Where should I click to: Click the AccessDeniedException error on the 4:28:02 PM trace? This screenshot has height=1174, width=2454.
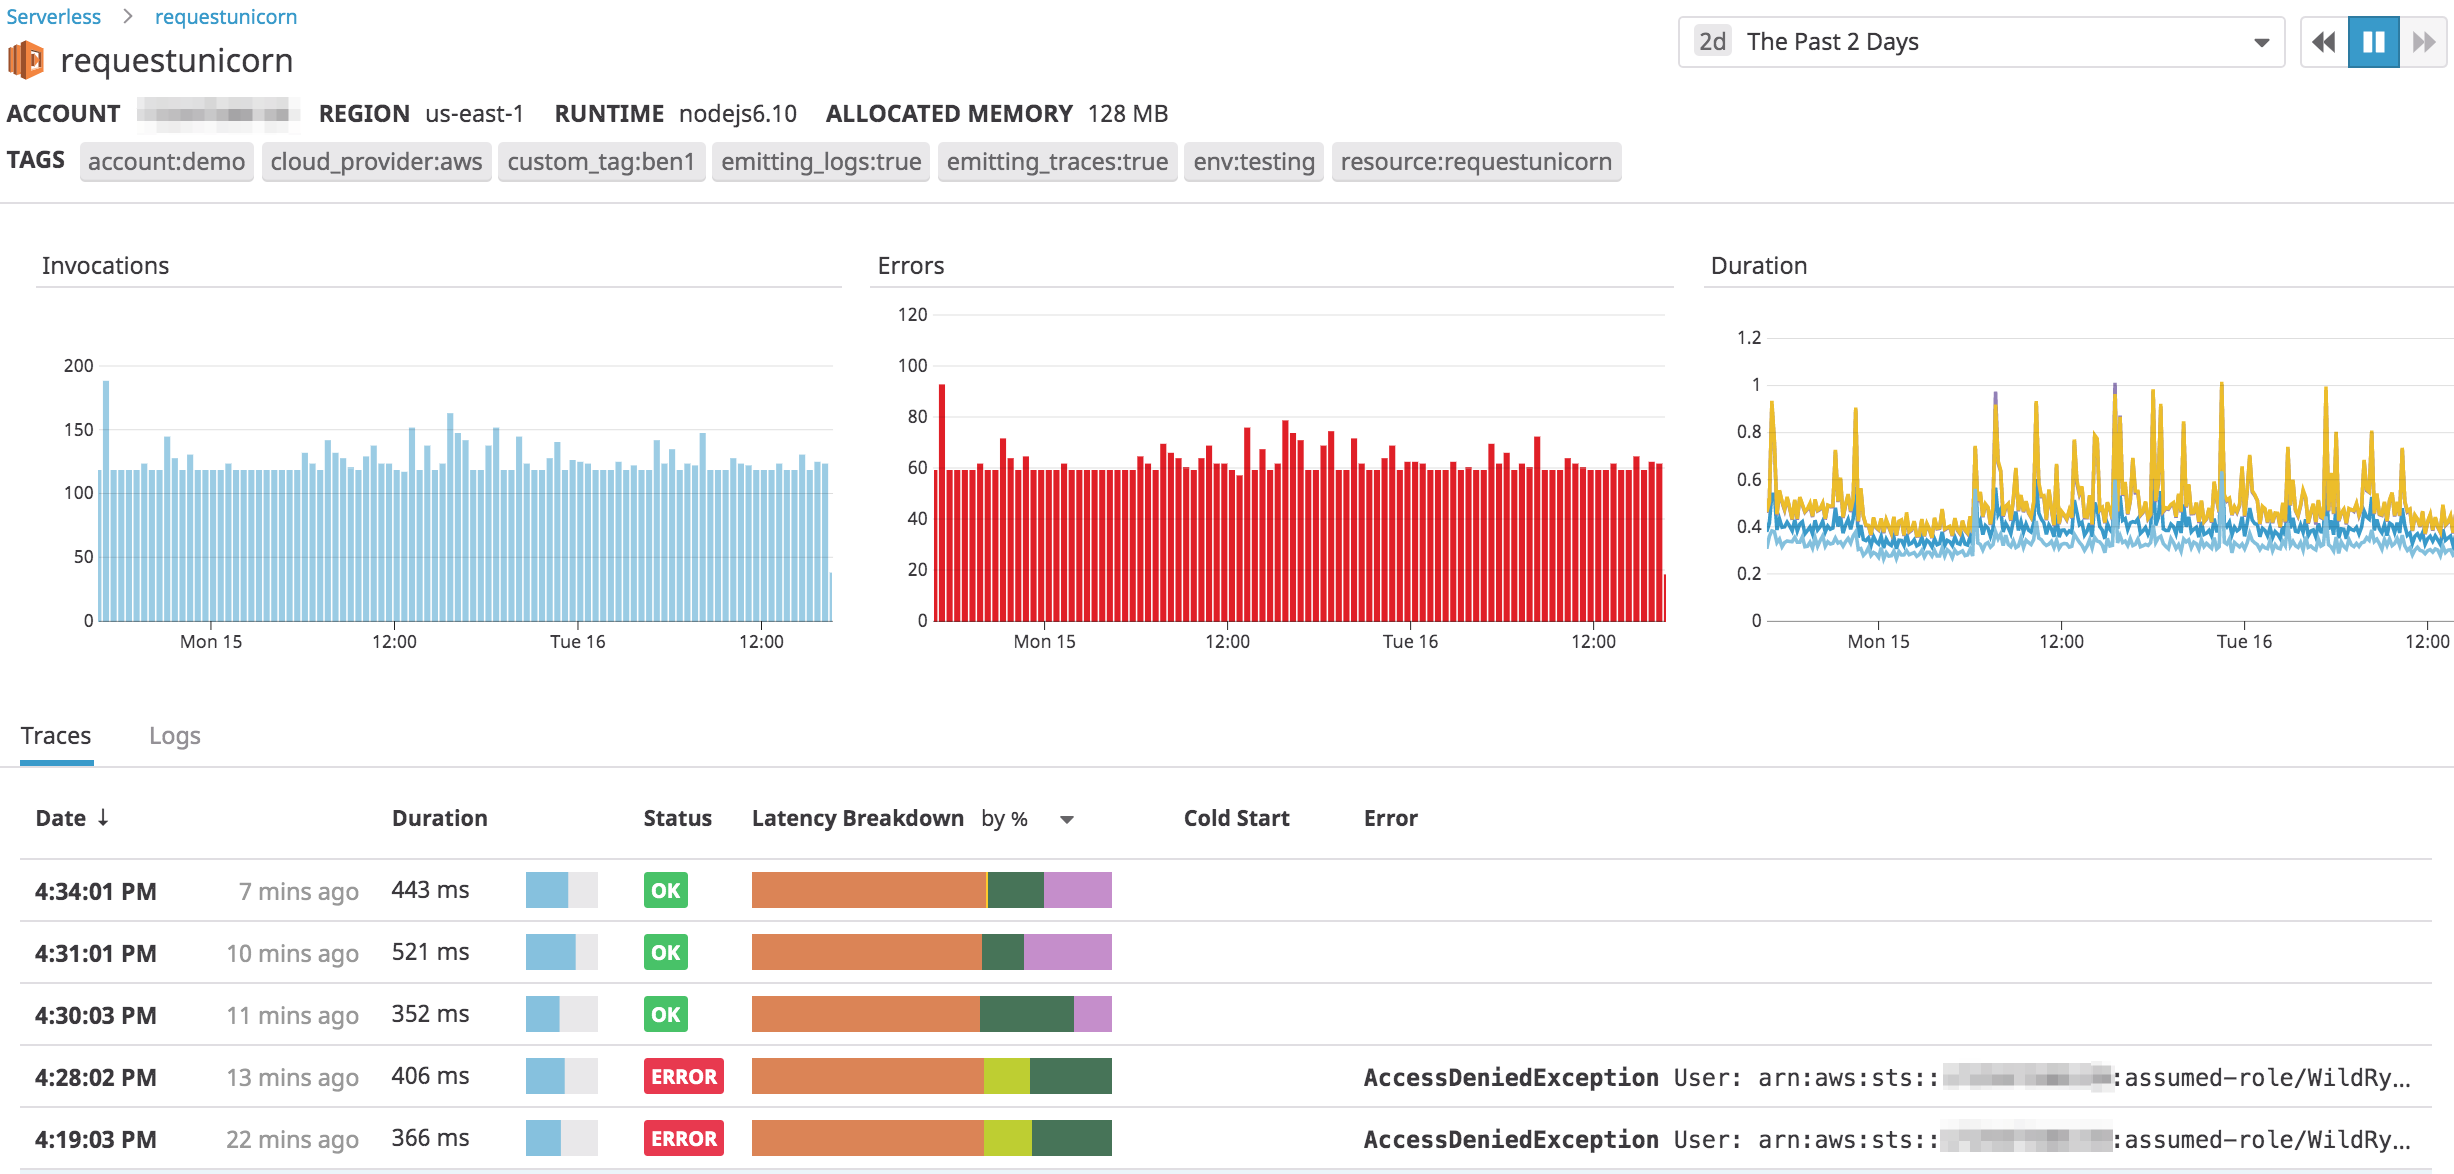(1510, 1077)
